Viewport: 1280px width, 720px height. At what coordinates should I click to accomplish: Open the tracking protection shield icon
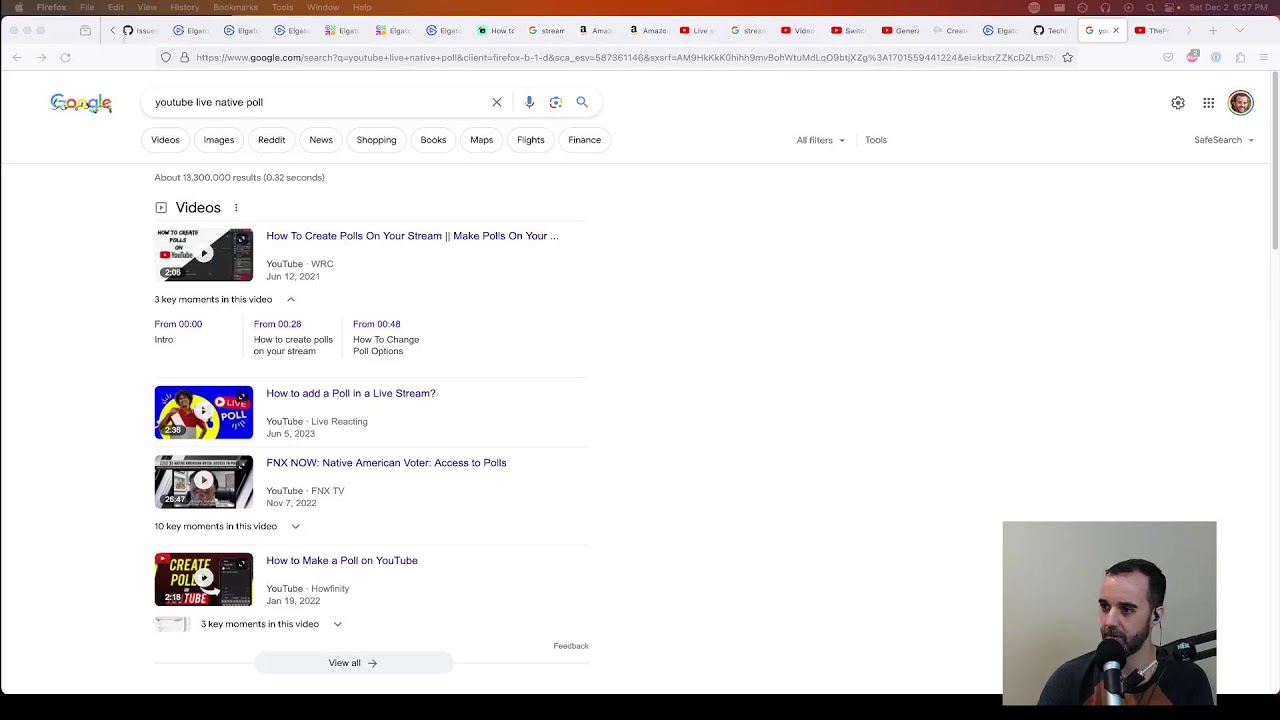point(166,58)
